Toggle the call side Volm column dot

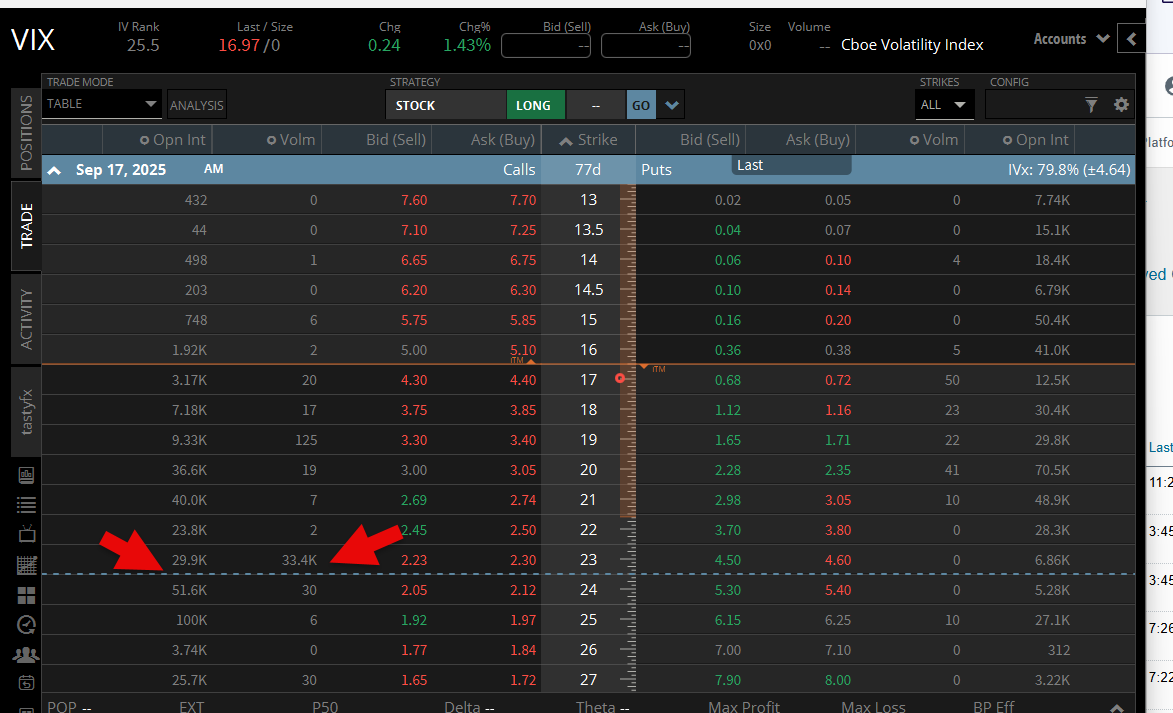(x=271, y=140)
